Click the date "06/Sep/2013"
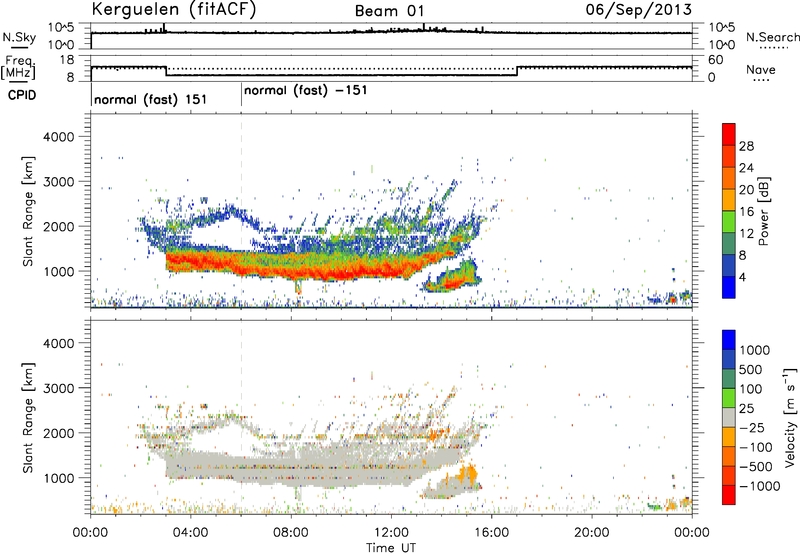The width and height of the screenshot is (800, 554). click(x=638, y=10)
